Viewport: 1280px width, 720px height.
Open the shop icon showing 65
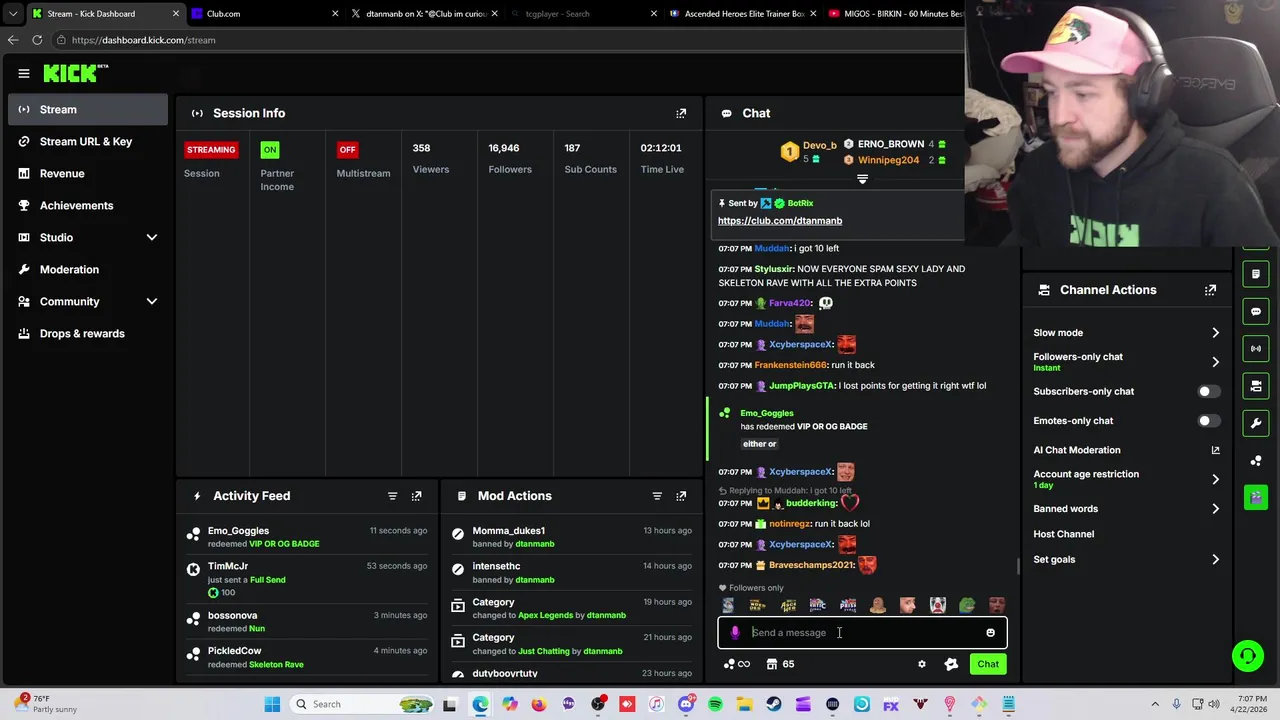780,664
